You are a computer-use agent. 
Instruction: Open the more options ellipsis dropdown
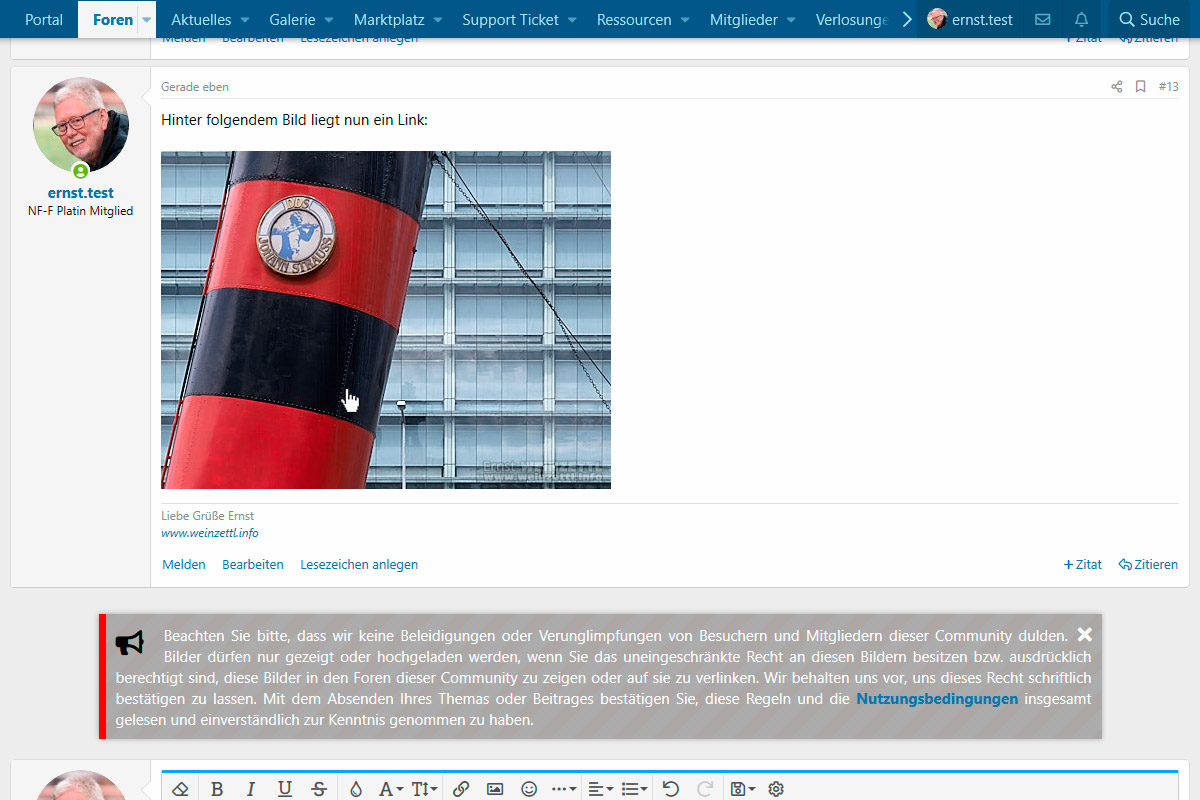(564, 789)
